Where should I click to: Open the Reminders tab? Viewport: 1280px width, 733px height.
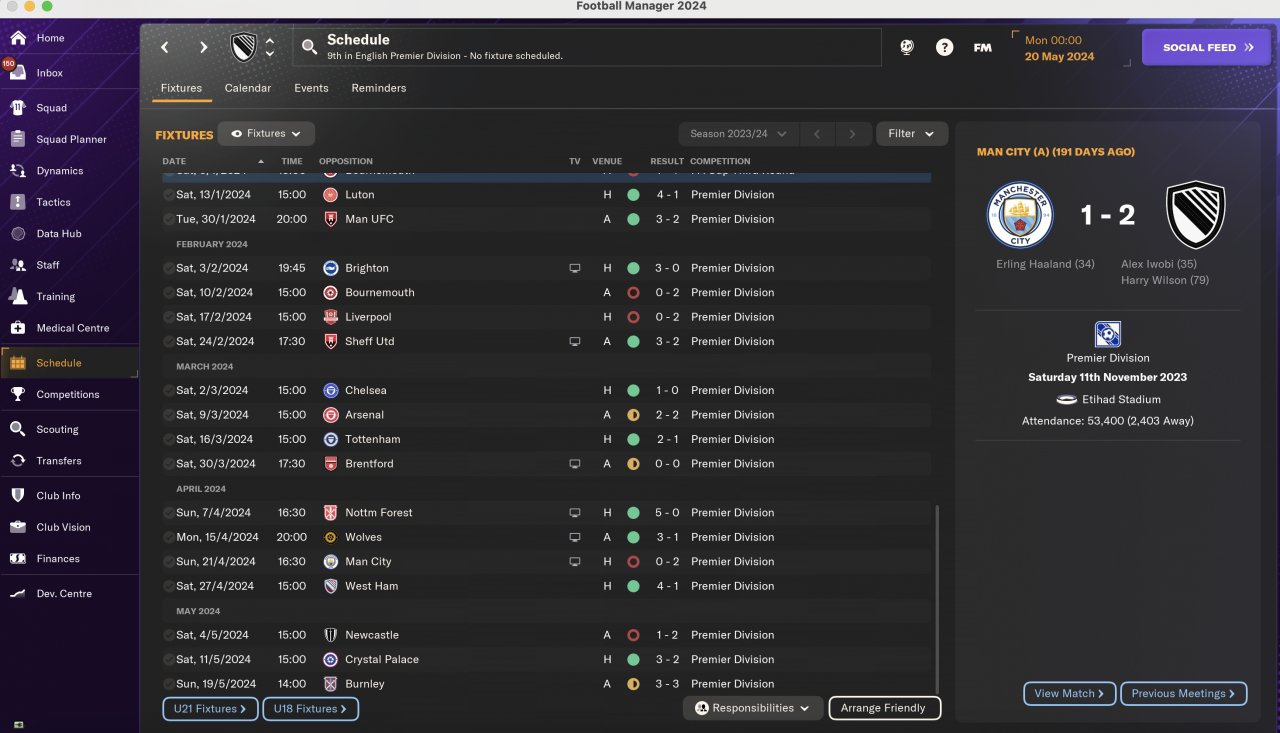tap(379, 88)
